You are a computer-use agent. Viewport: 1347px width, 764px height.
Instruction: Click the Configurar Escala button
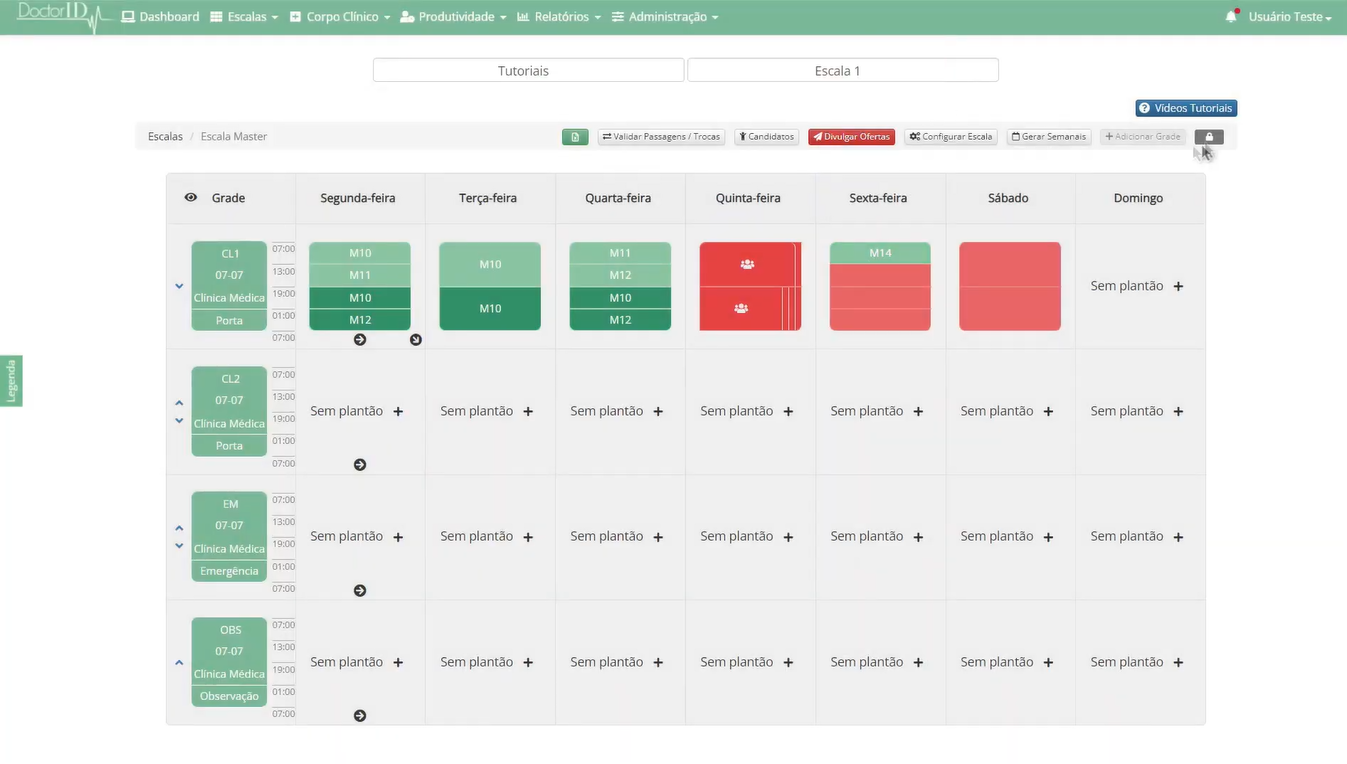tap(950, 137)
